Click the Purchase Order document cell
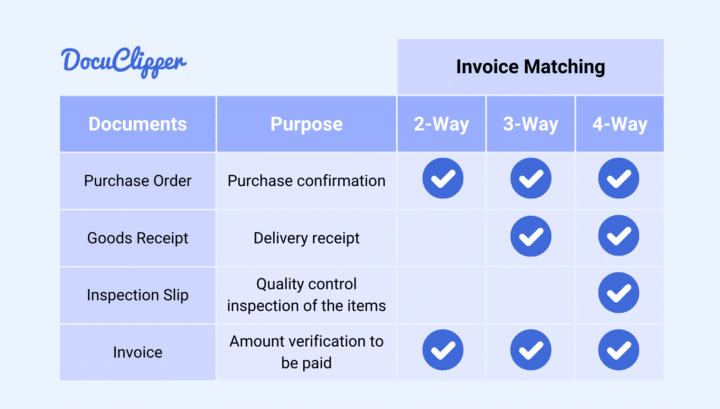This screenshot has width=720, height=409. [x=138, y=181]
